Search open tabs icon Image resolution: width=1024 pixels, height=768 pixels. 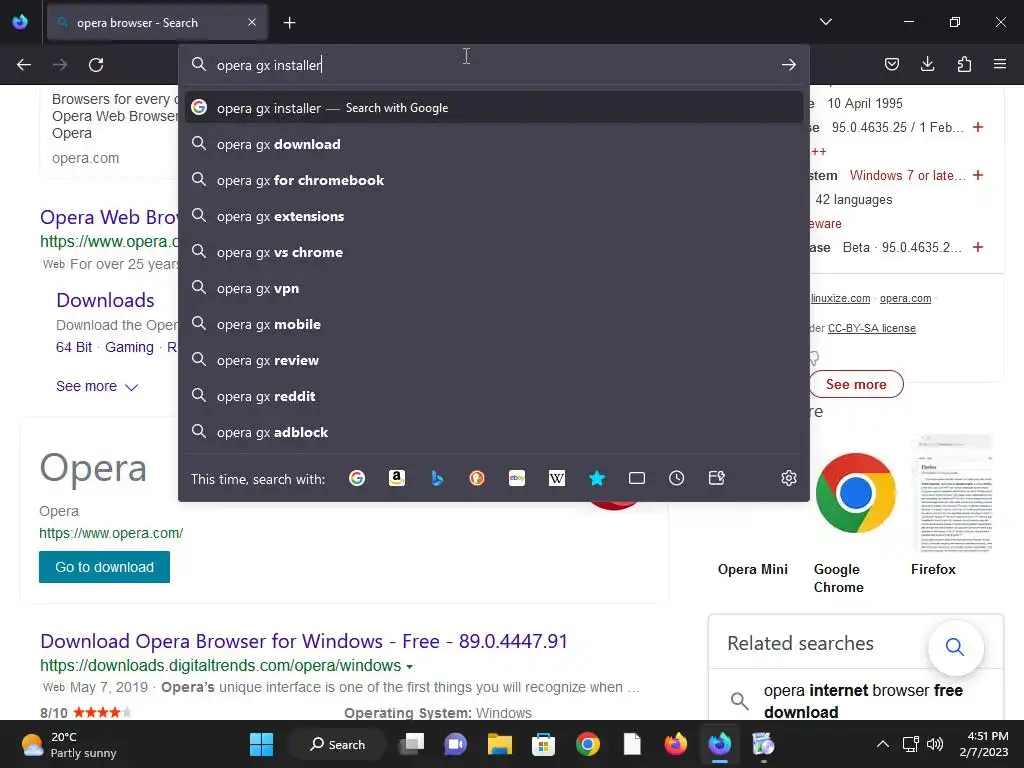pyautogui.click(x=637, y=478)
